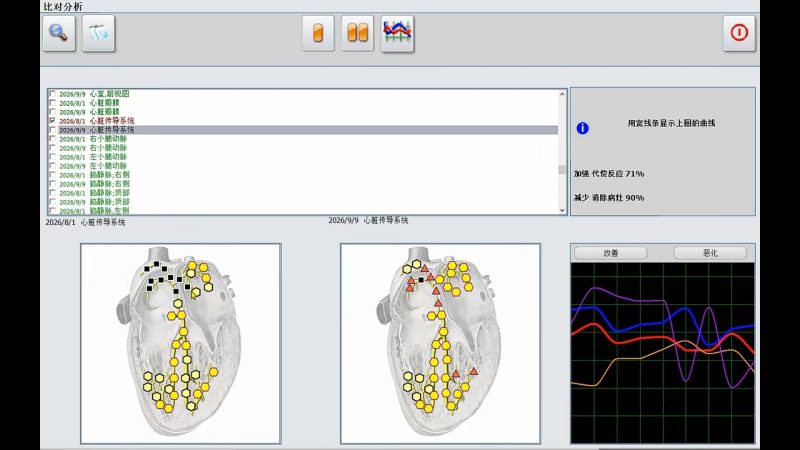The width and height of the screenshot is (800, 450).
Task: Select the 2026/9/9 右小腿动脉 row text
Action: (x=93, y=148)
